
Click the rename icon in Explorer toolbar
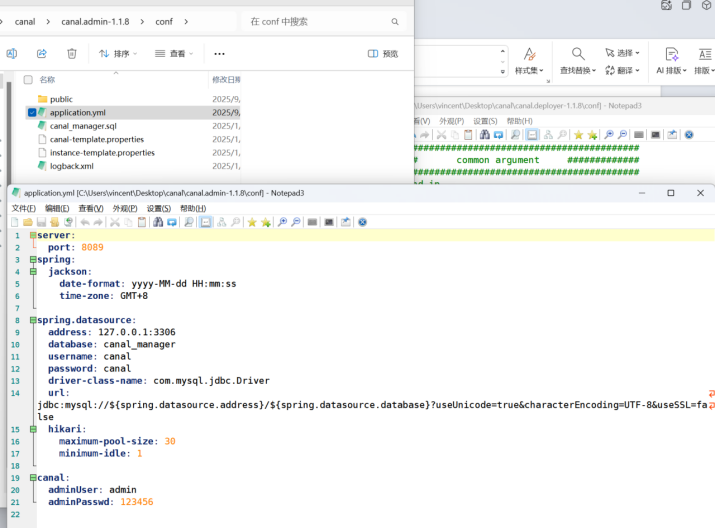(x=12, y=54)
